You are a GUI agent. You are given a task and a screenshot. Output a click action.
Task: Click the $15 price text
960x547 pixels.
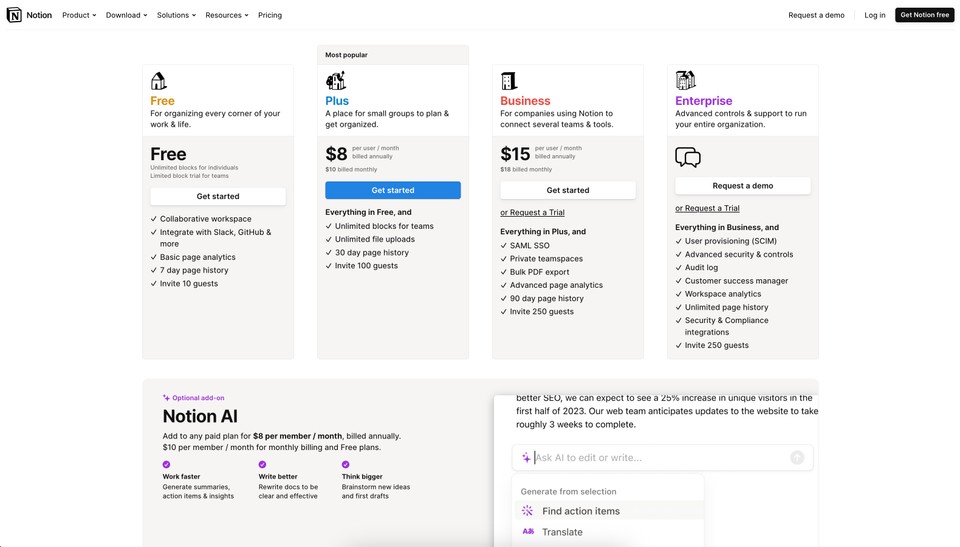pyautogui.click(x=515, y=154)
